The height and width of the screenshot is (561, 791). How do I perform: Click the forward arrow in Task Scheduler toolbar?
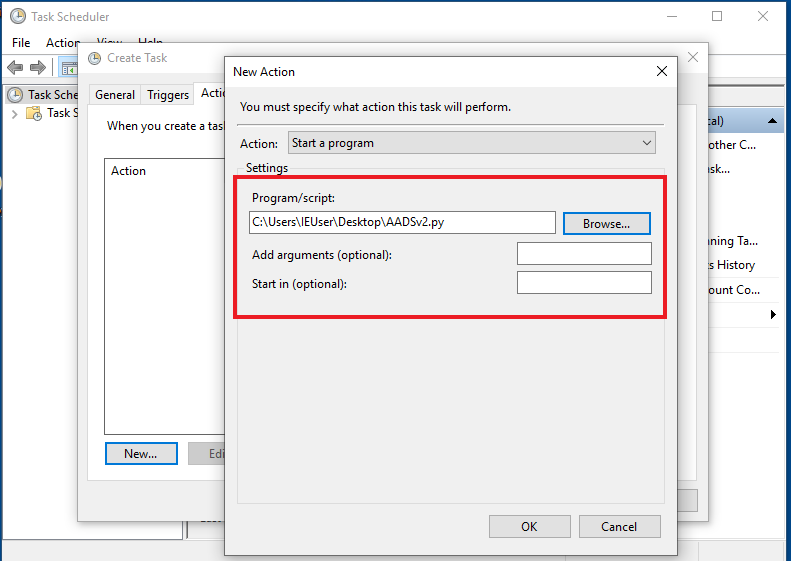point(38,67)
